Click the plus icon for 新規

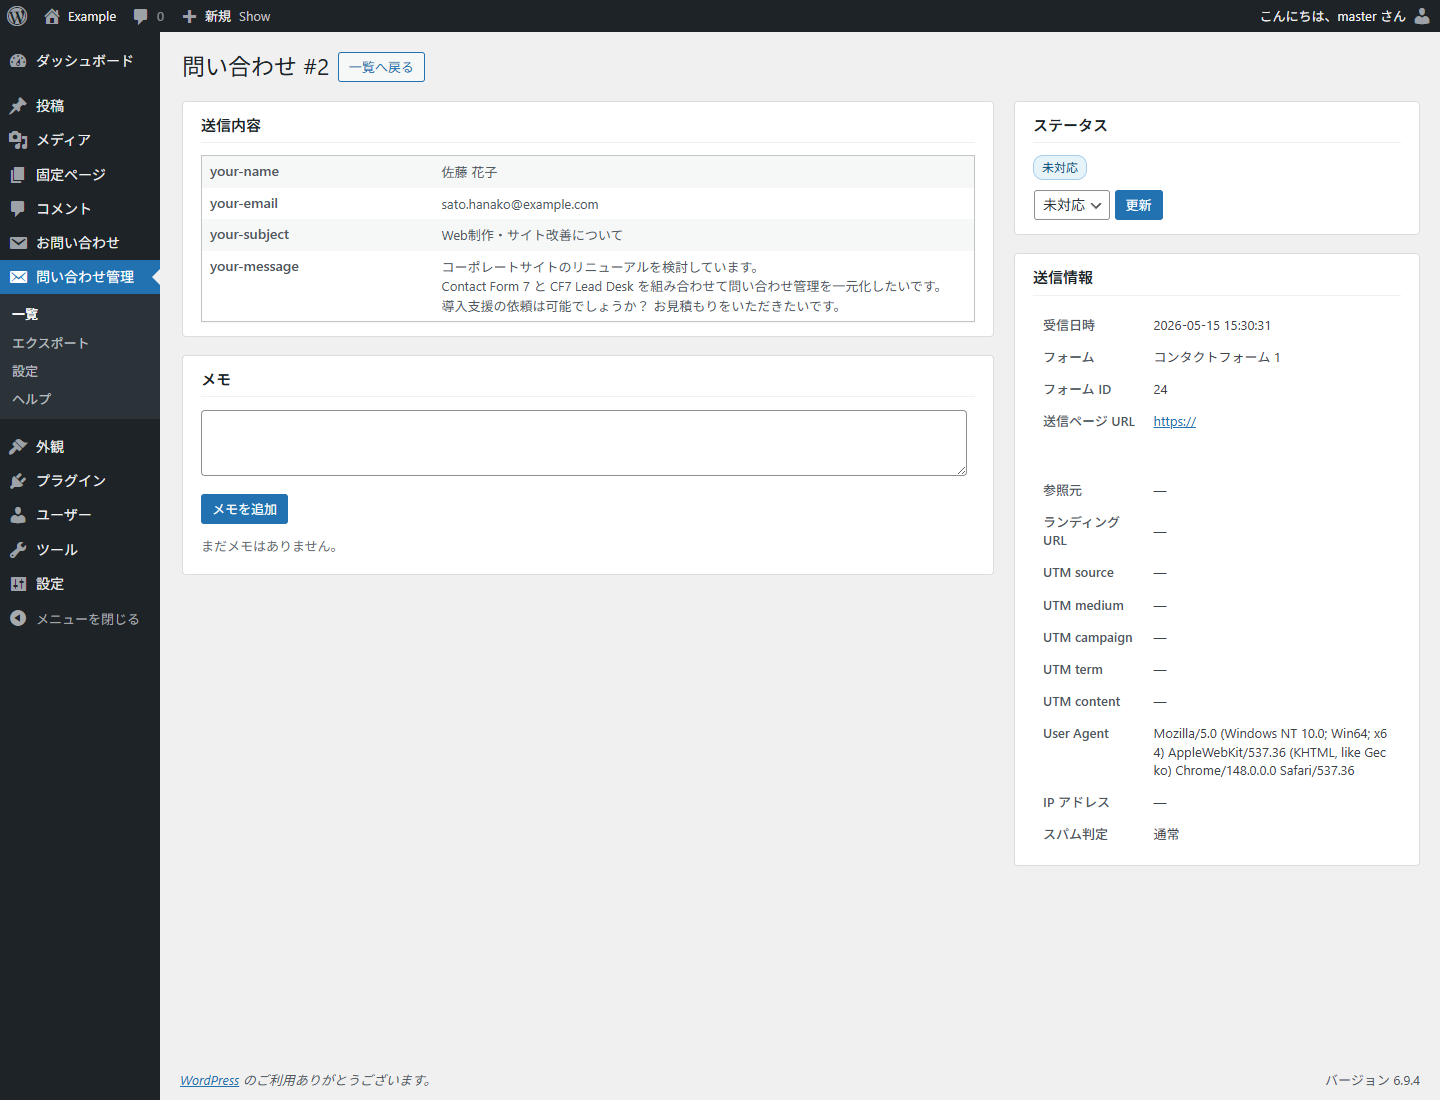(189, 16)
